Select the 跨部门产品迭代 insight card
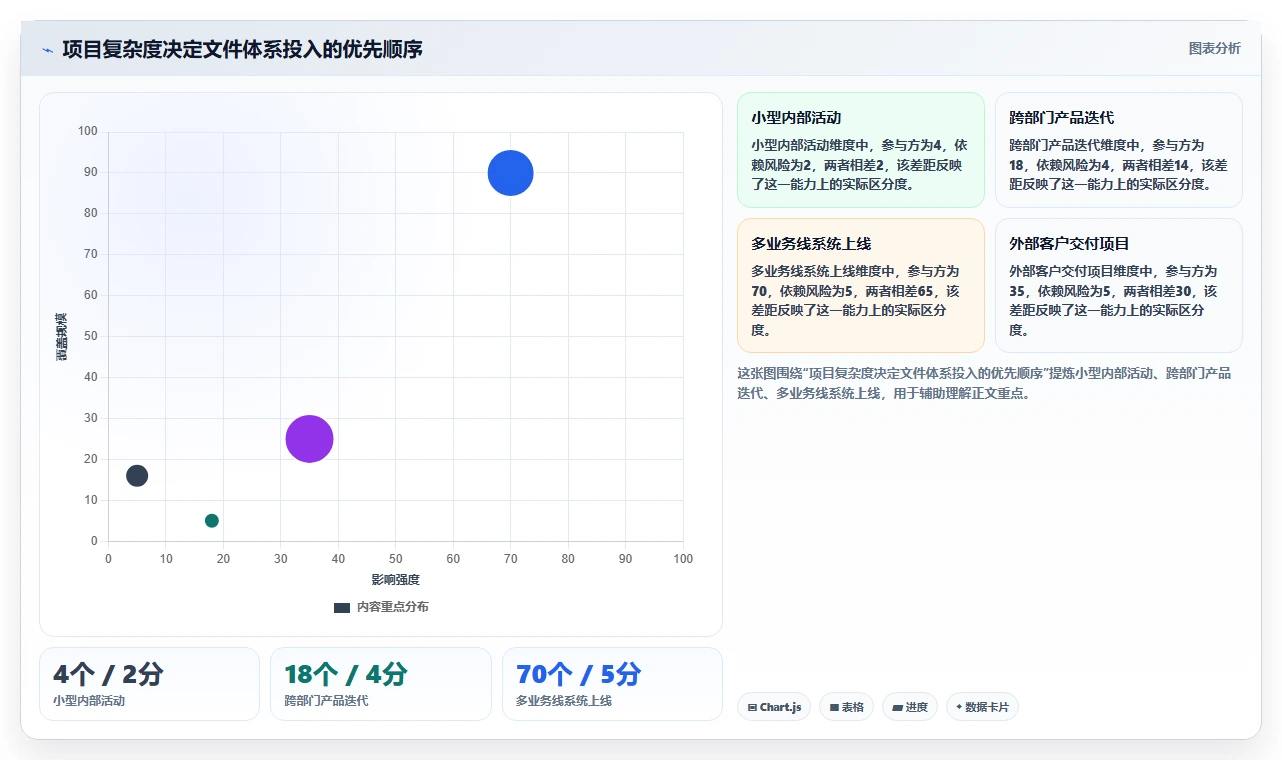 (x=1119, y=150)
